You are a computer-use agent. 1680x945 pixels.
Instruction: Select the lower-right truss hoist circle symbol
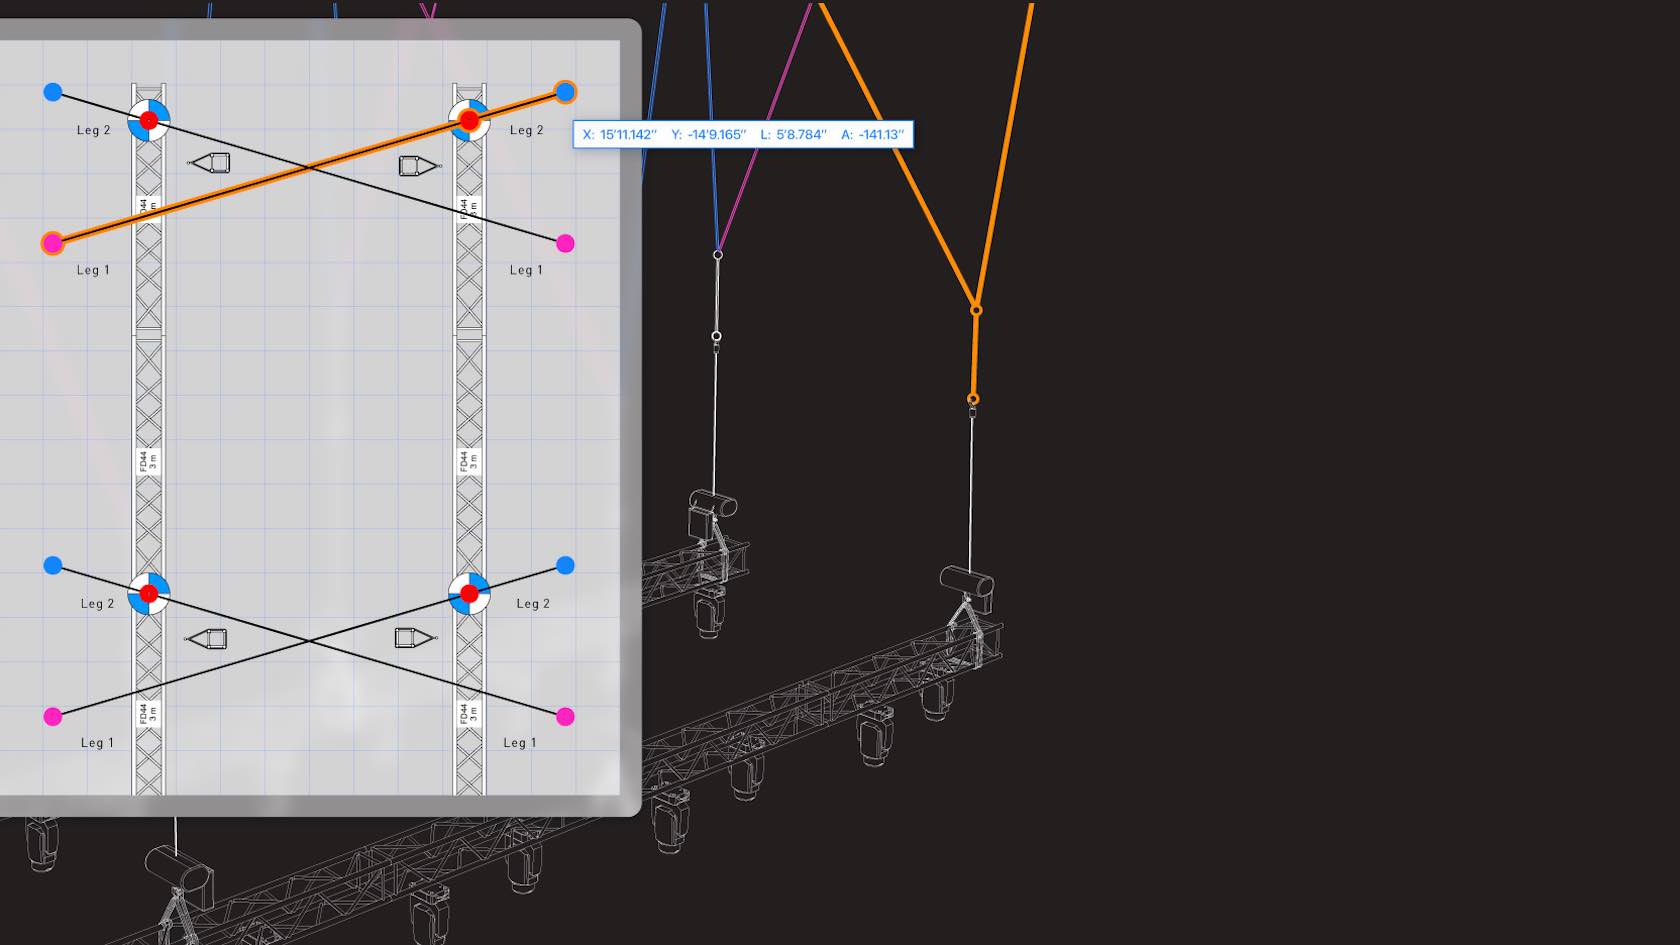[469, 594]
